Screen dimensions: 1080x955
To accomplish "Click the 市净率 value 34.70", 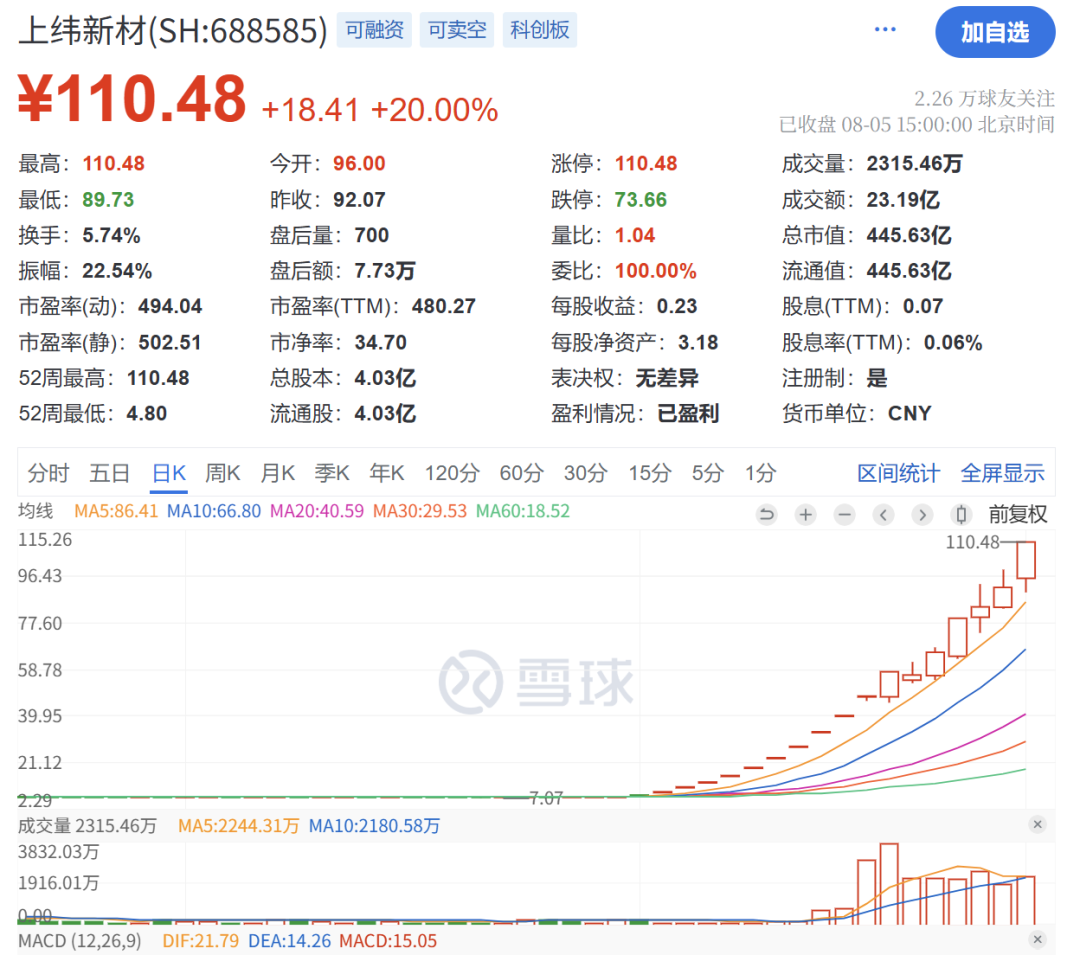I will [x=381, y=343].
